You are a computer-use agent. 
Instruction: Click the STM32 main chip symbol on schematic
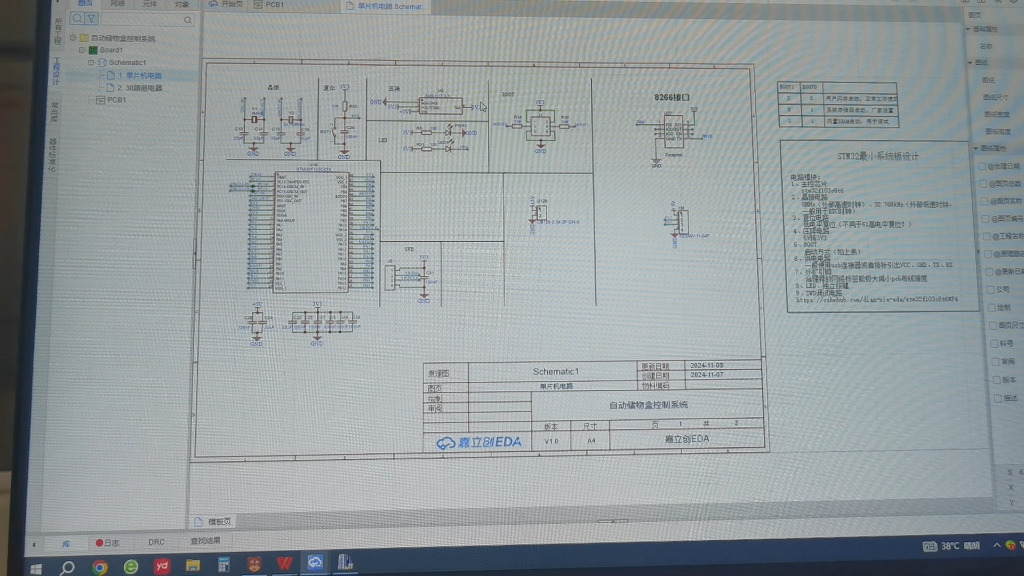[311, 231]
